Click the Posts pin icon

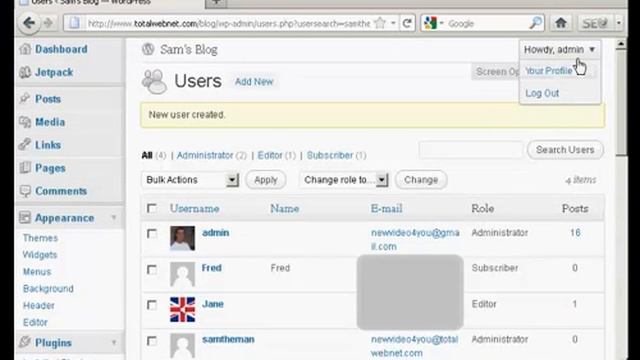tap(25, 98)
